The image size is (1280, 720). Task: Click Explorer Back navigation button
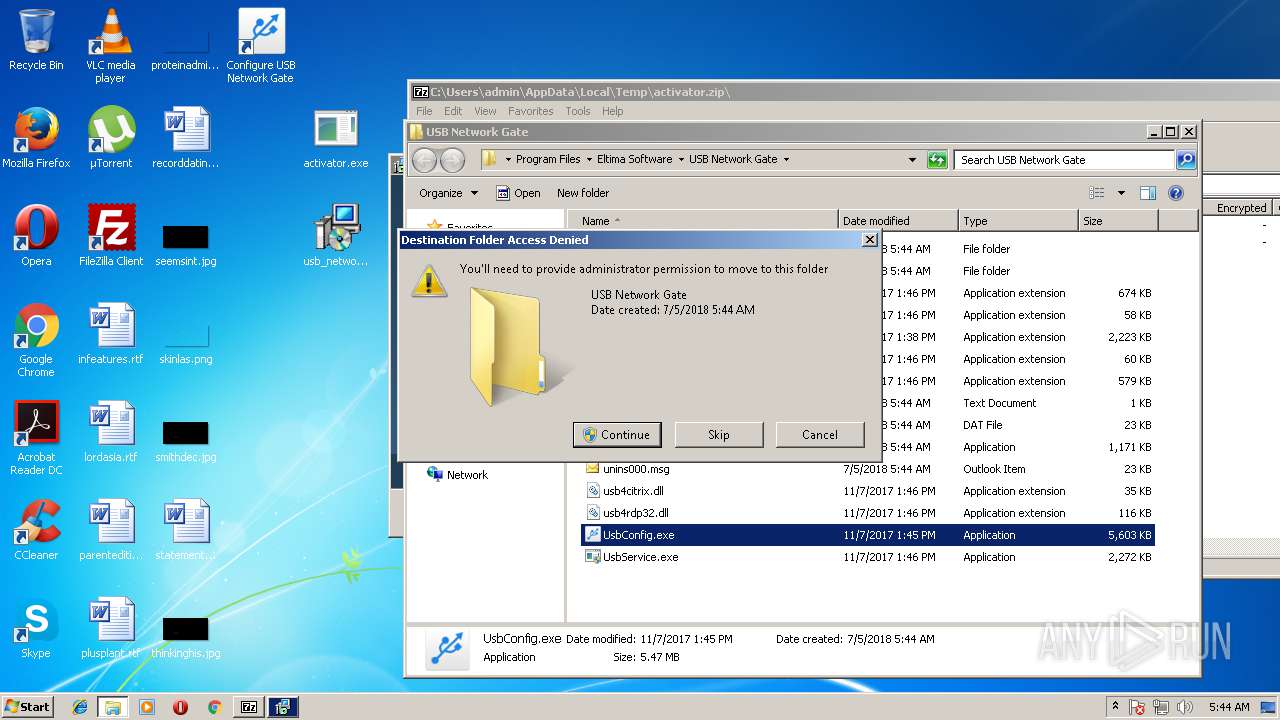424,160
